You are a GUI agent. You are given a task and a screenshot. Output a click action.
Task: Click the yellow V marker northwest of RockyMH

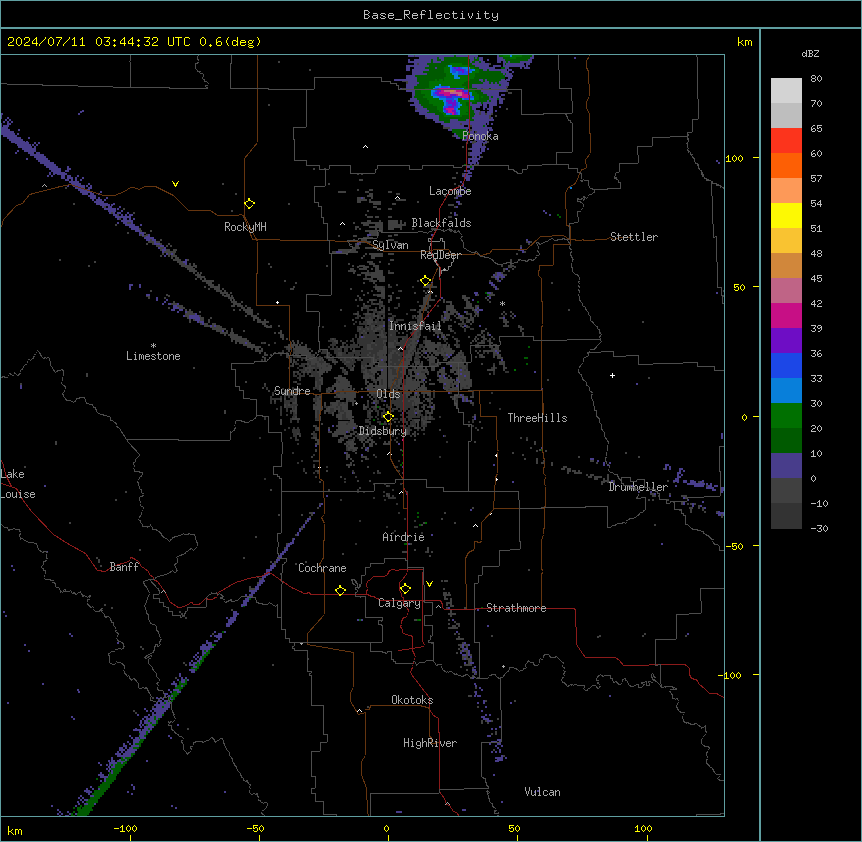tap(175, 184)
